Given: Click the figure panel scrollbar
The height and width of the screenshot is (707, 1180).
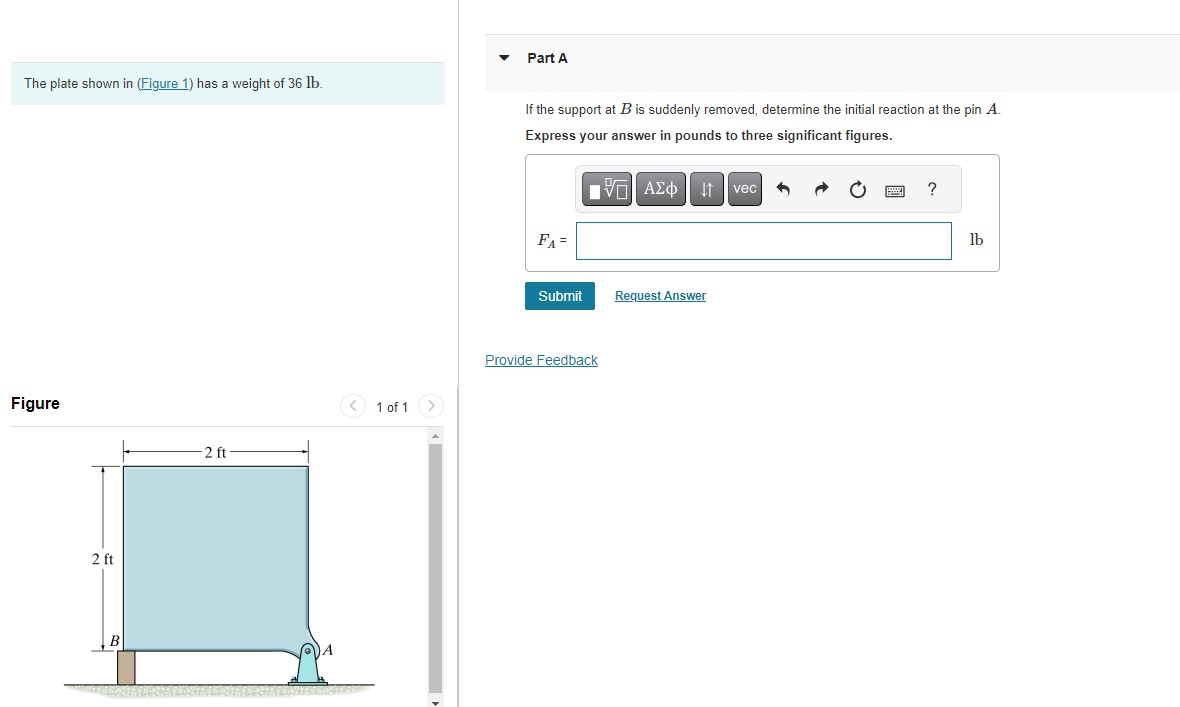Looking at the screenshot, I should pyautogui.click(x=435, y=568).
